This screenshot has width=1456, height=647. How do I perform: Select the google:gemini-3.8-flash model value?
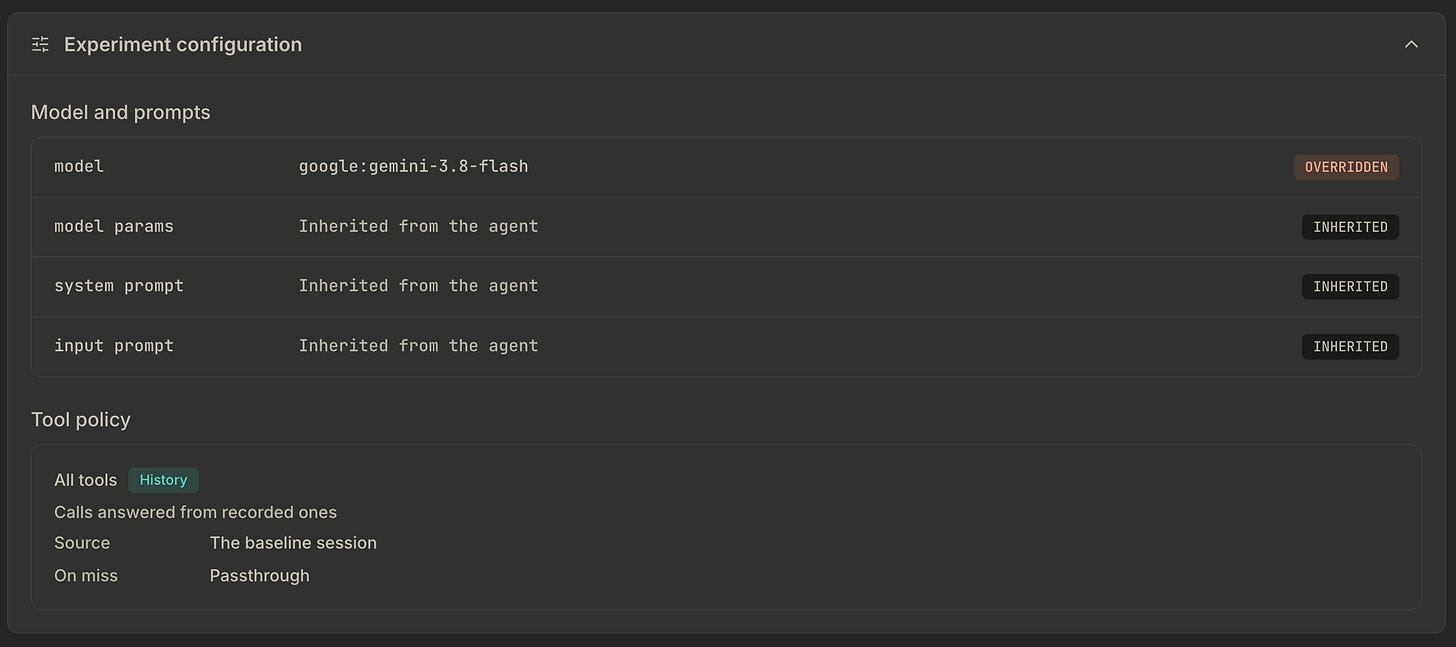[413, 166]
